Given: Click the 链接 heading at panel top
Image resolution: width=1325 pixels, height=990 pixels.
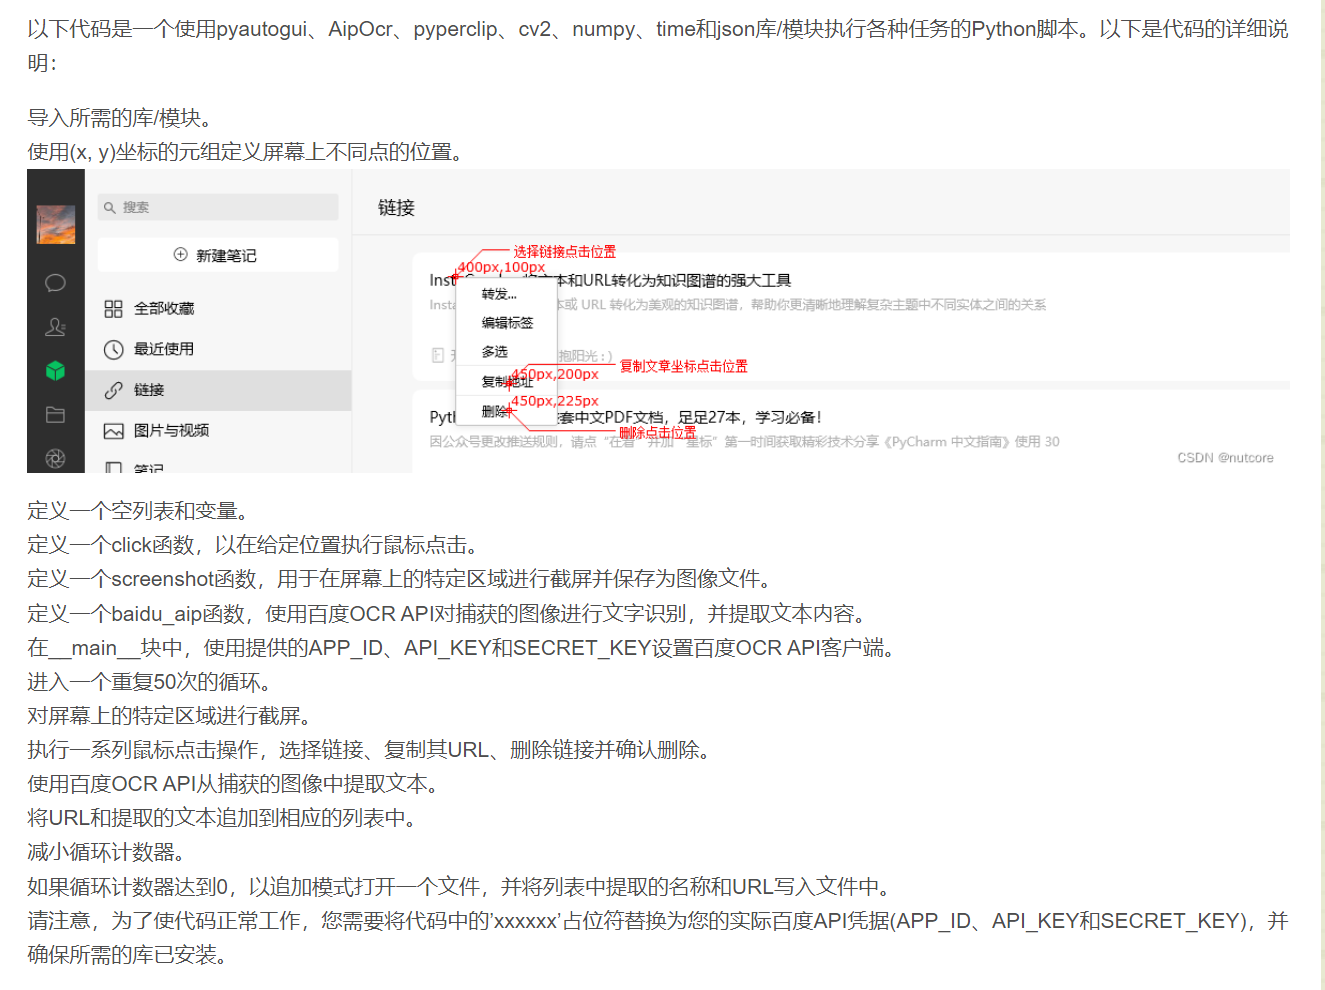Looking at the screenshot, I should (396, 208).
